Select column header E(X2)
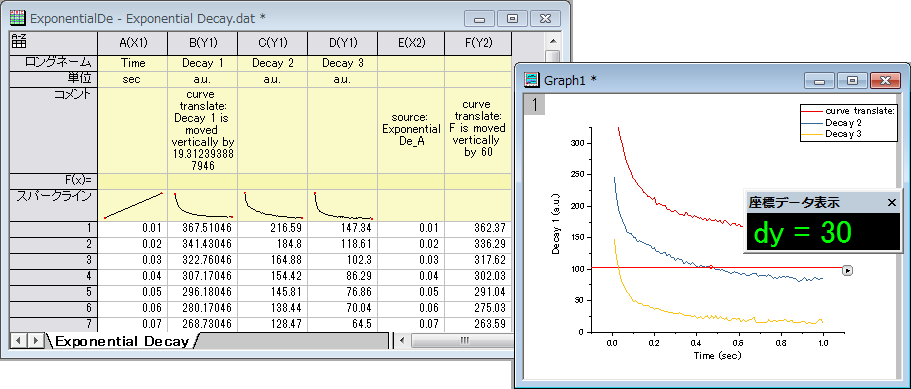 coord(411,43)
